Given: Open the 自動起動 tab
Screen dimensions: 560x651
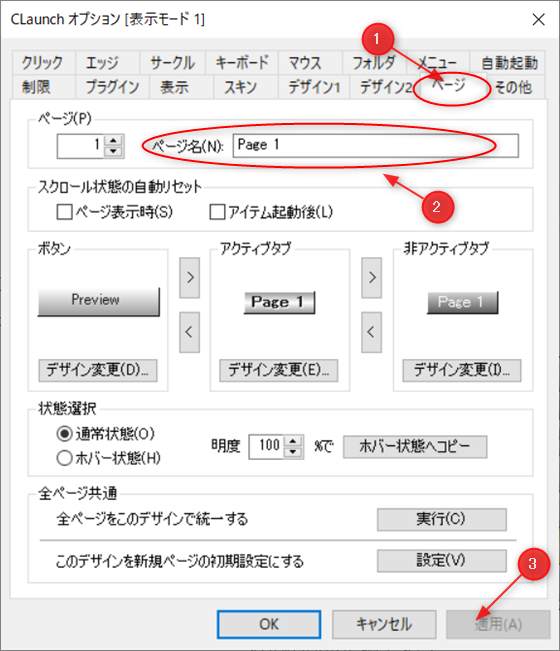Looking at the screenshot, I should (x=507, y=63).
